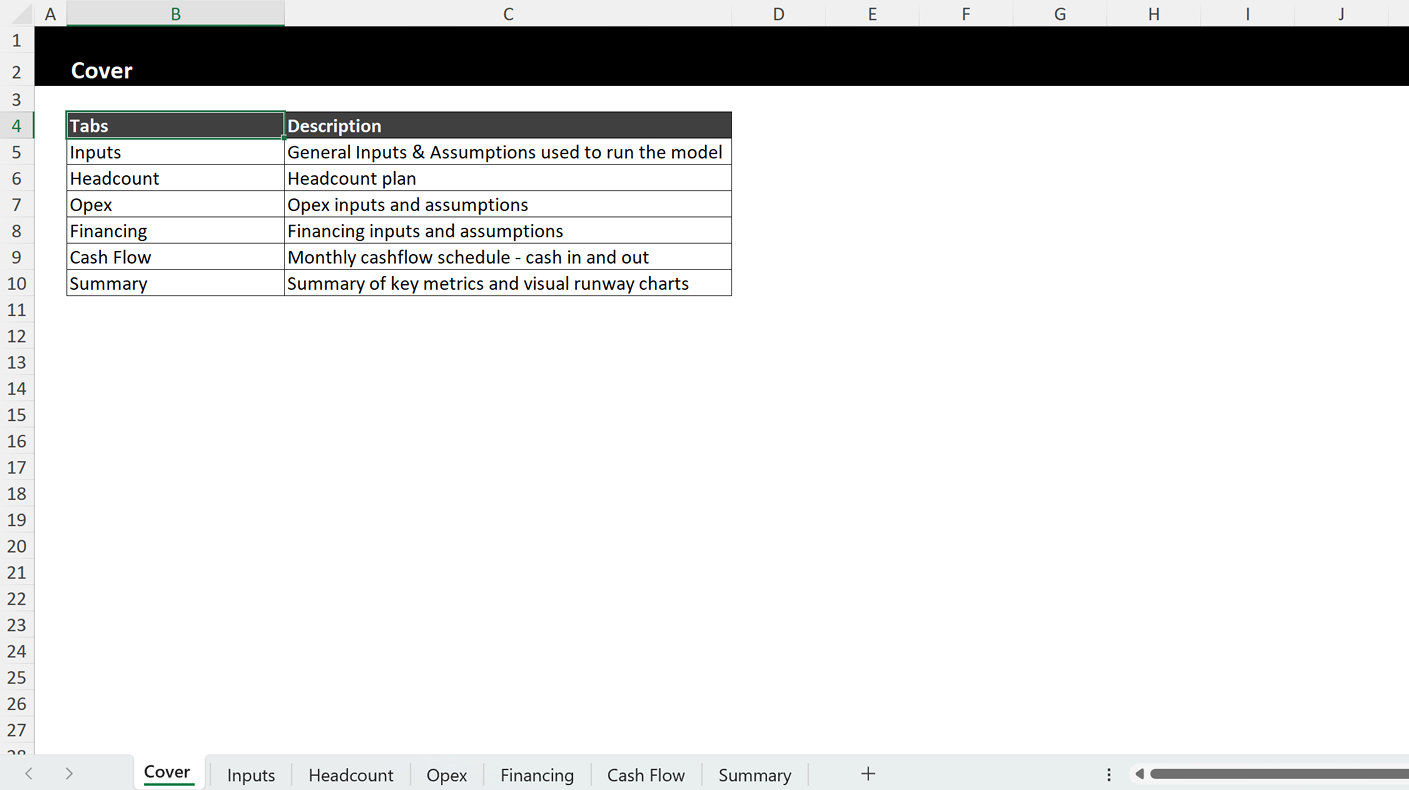The width and height of the screenshot is (1409, 790).
Task: Open the Summary sheet tab
Action: tap(754, 774)
